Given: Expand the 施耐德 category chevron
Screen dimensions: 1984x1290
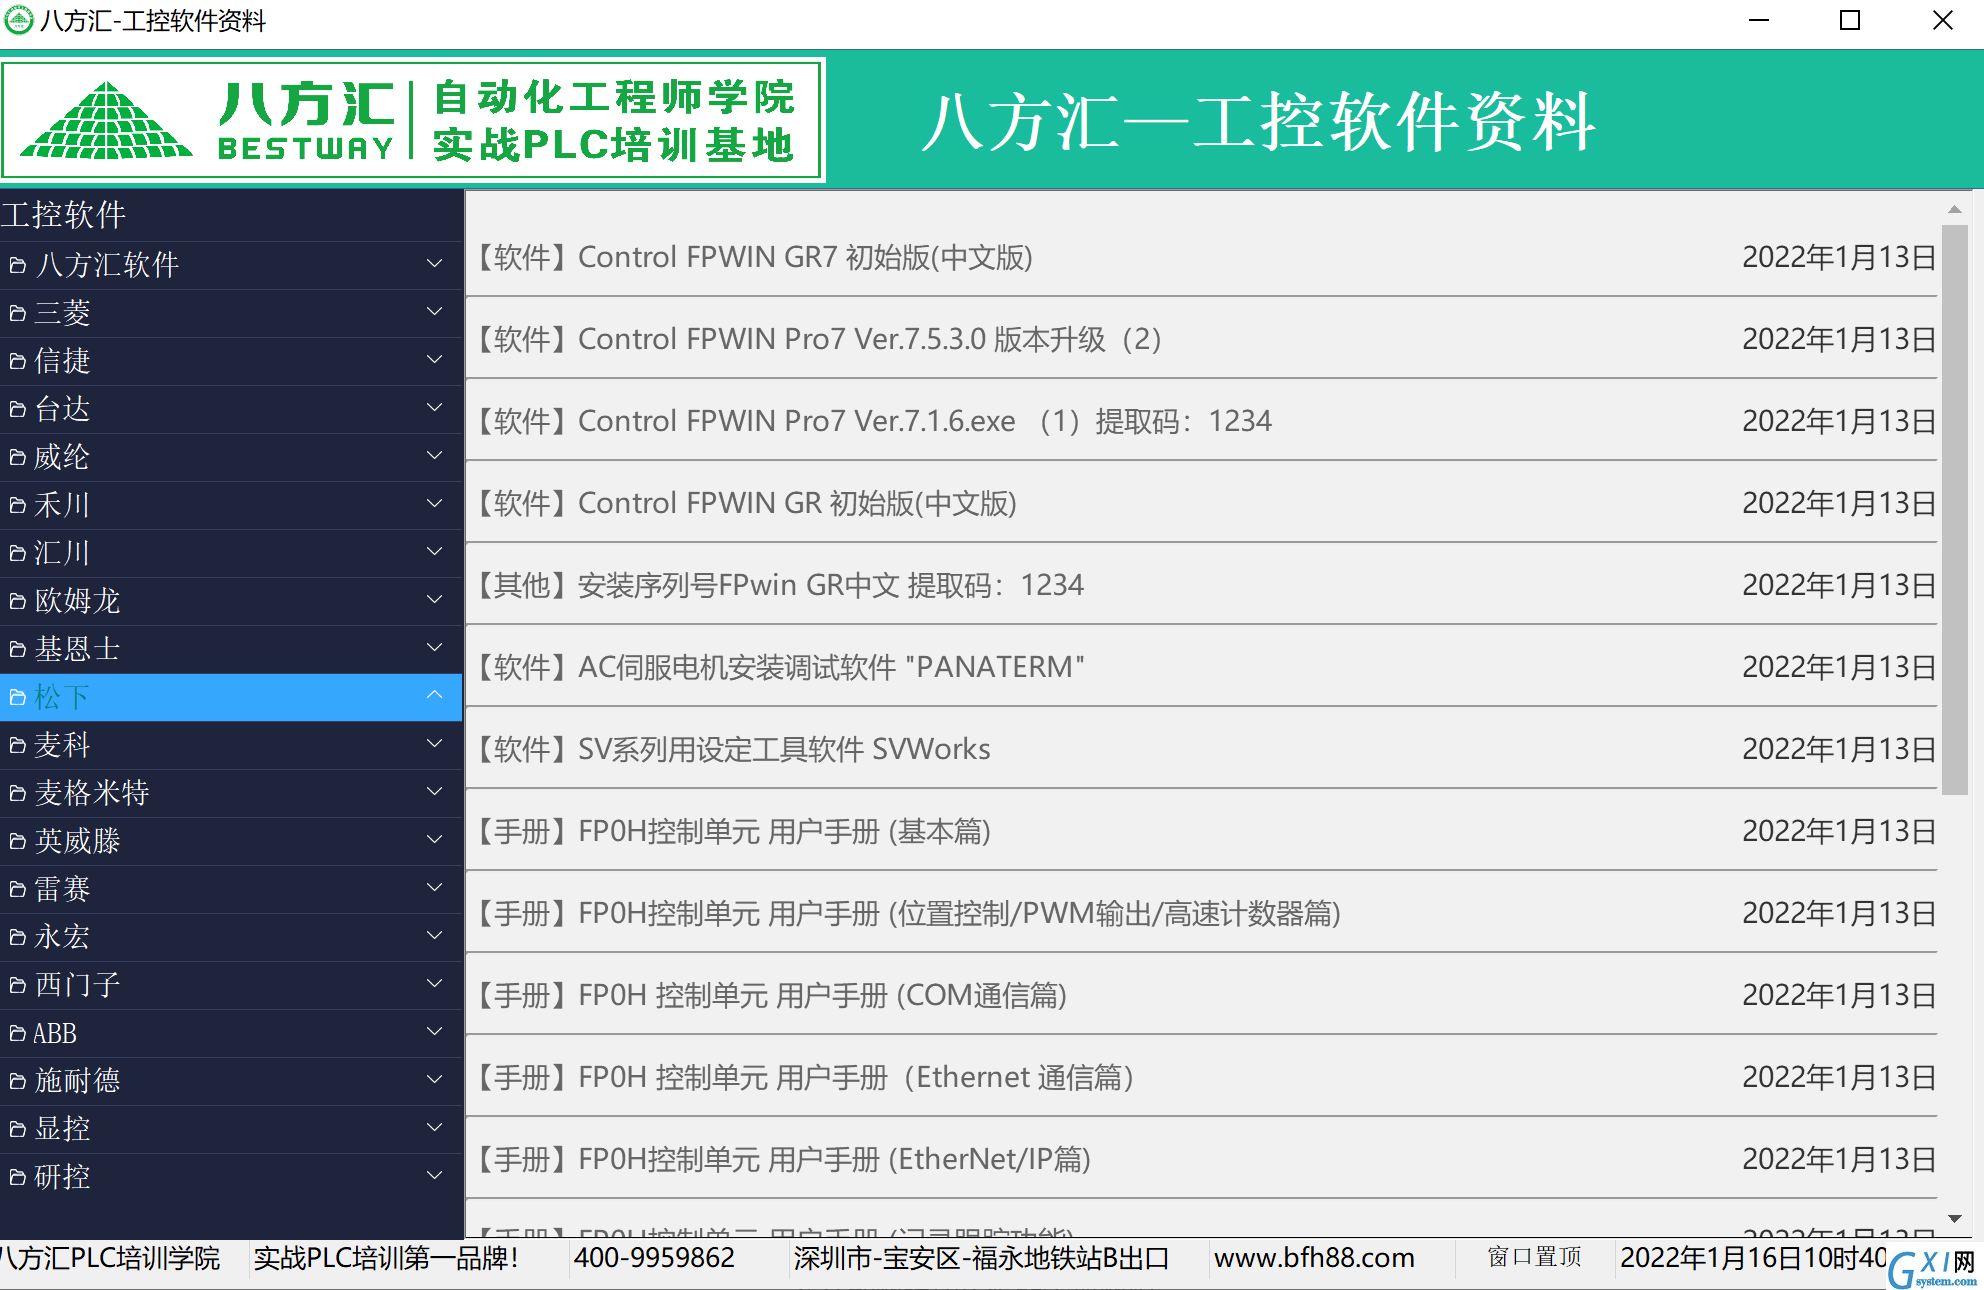Looking at the screenshot, I should point(434,1079).
